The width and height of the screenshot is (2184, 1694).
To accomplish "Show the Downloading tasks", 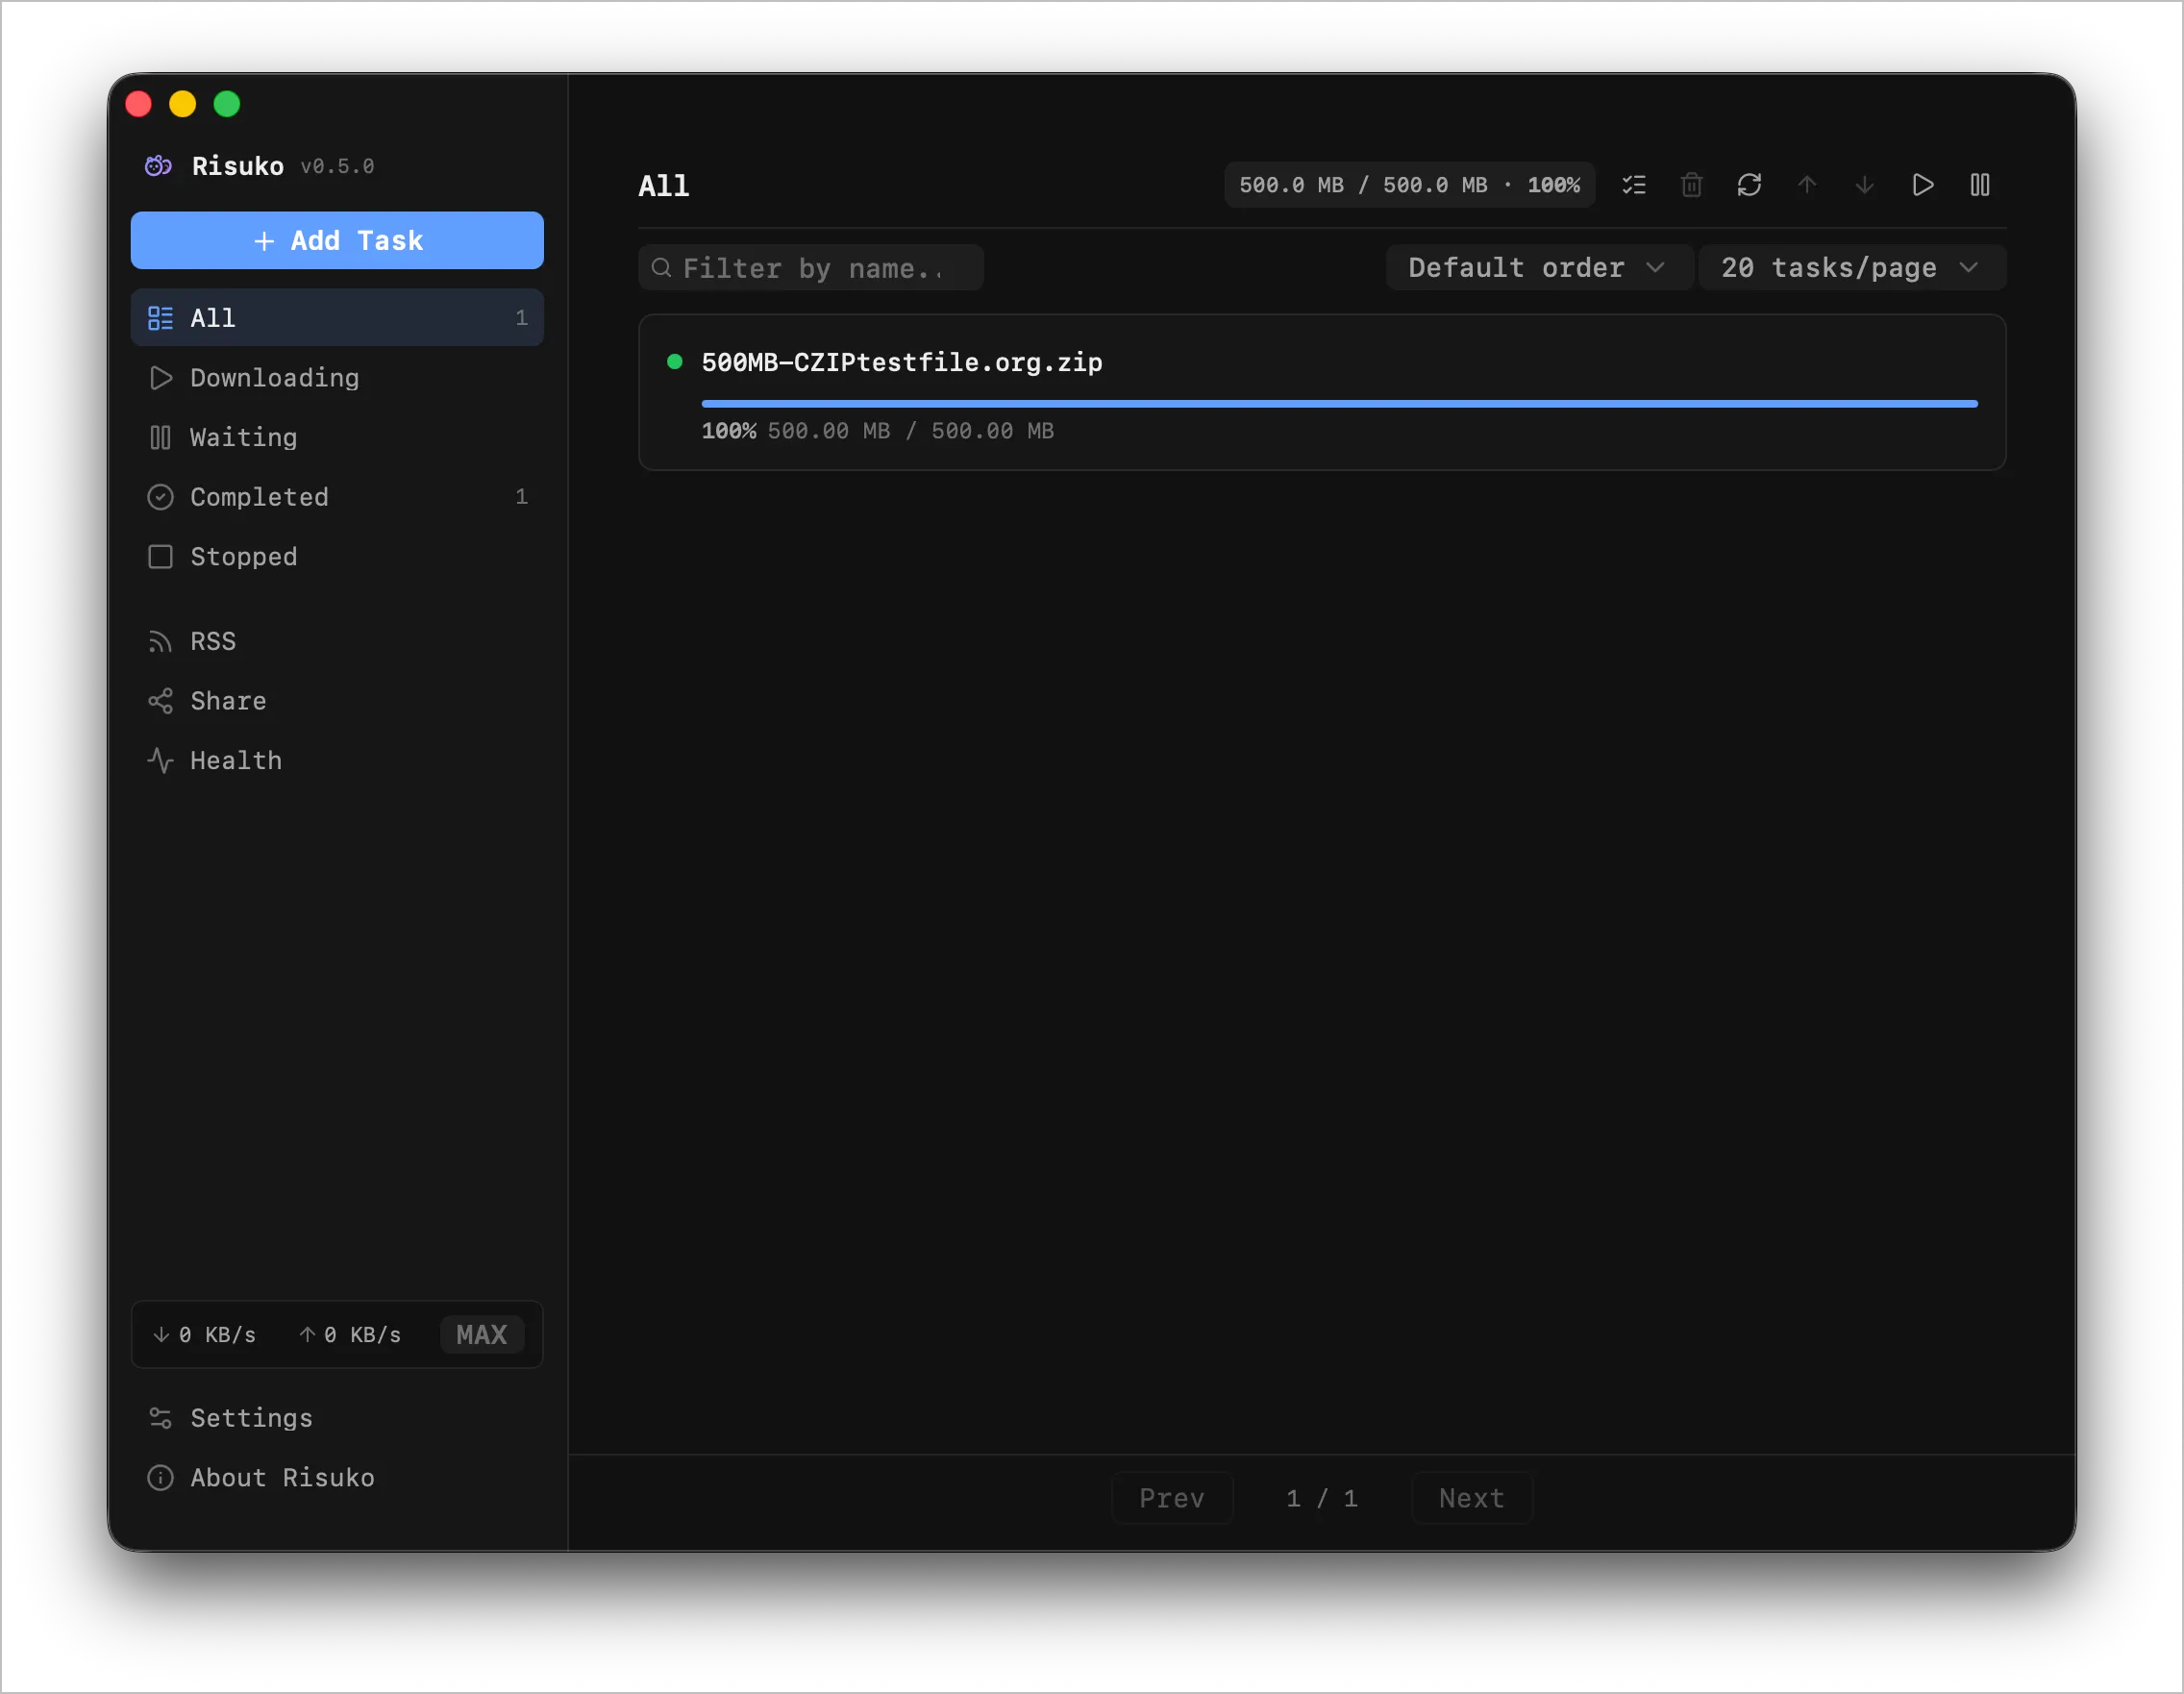I will [x=337, y=378].
